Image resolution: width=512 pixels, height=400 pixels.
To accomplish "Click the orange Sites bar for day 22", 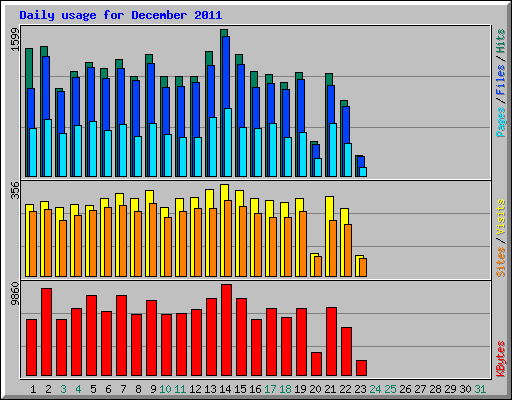I will (348, 250).
